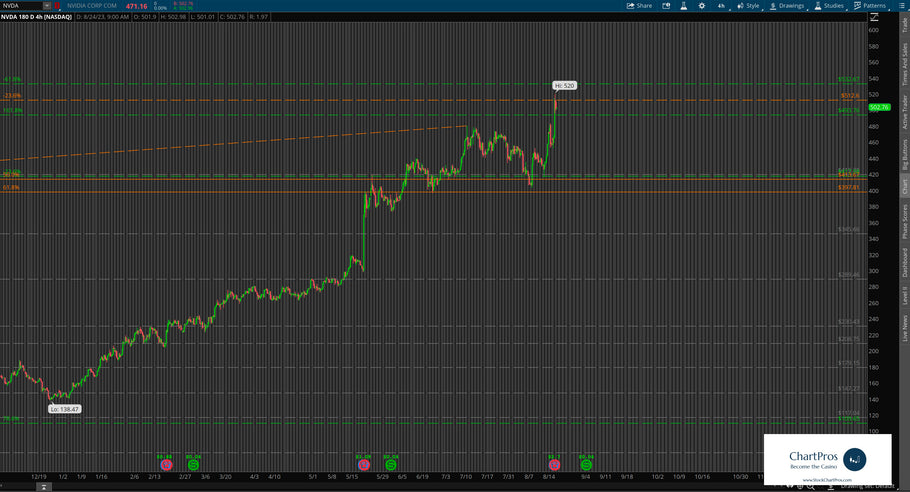Image resolution: width=910 pixels, height=492 pixels.
Task: Click the green dividend marker near 2/27
Action: click(193, 465)
